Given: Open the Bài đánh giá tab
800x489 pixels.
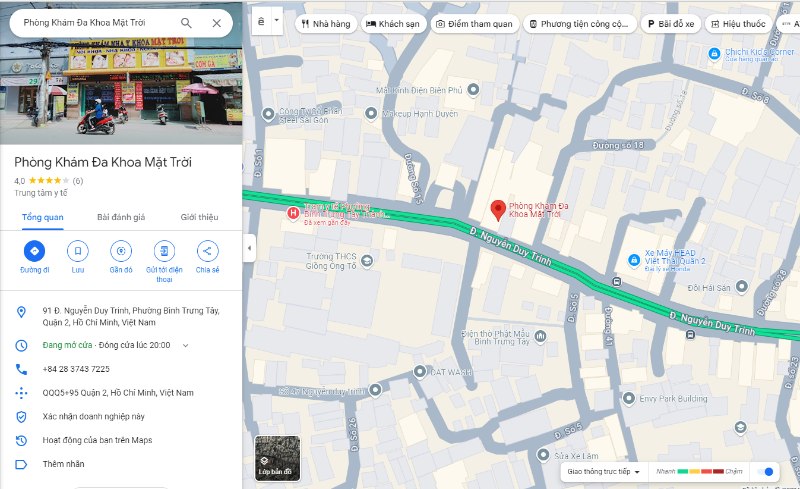Looking at the screenshot, I should click(x=121, y=217).
